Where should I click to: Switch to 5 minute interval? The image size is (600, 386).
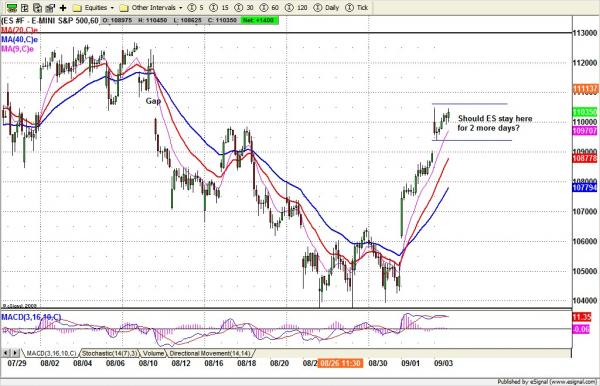coord(196,8)
